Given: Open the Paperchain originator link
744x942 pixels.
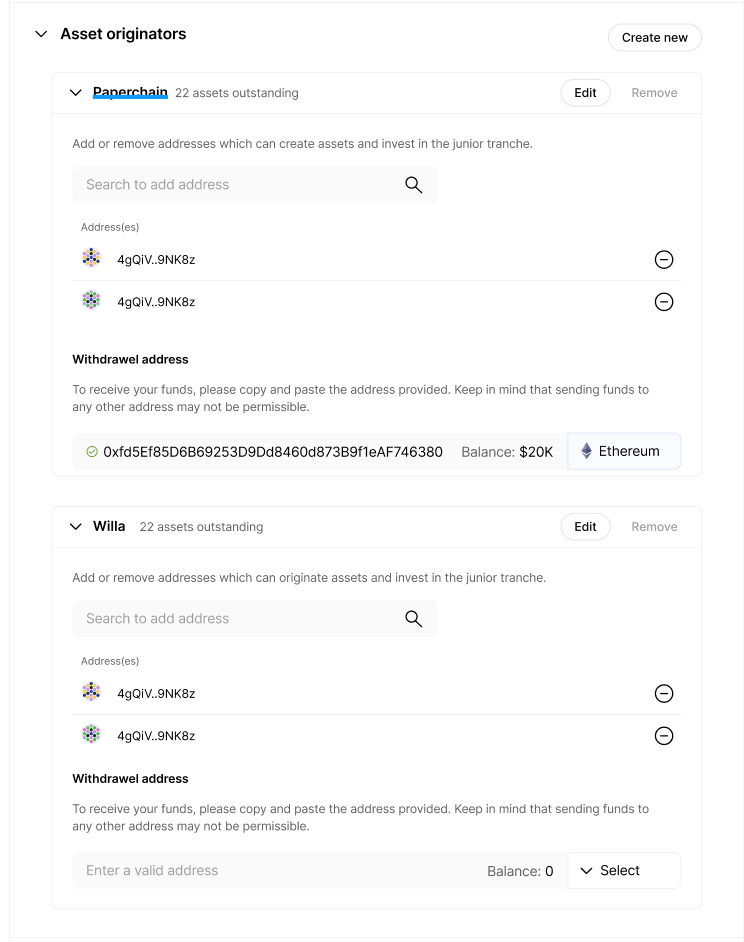Looking at the screenshot, I should pyautogui.click(x=129, y=92).
